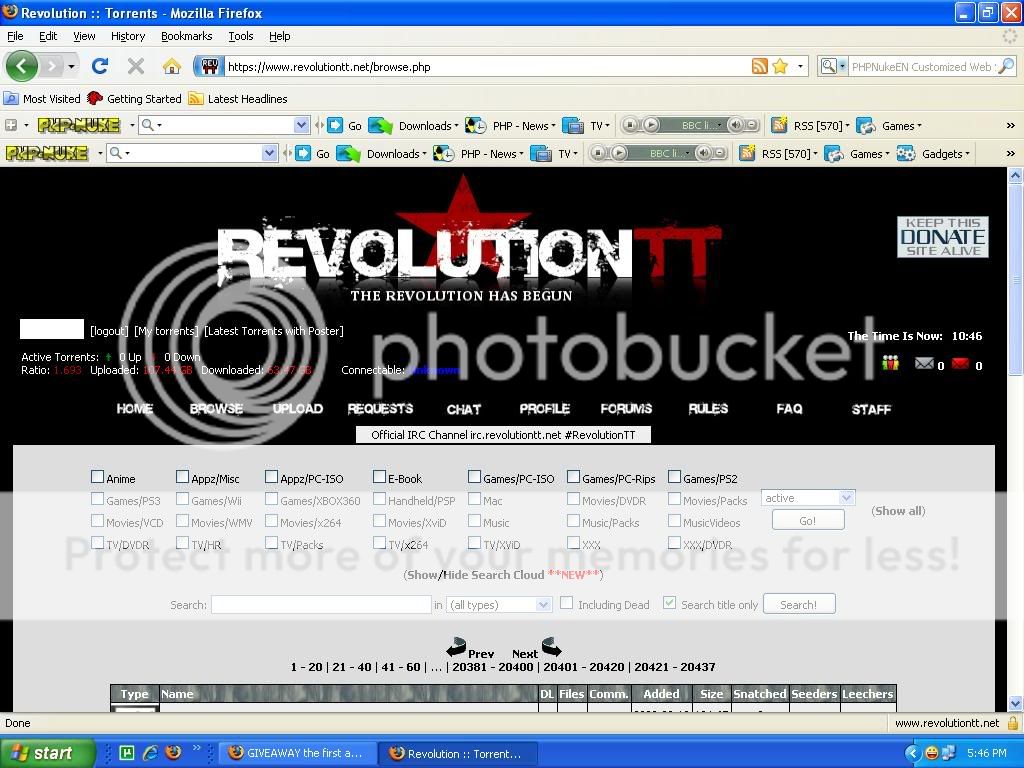The height and width of the screenshot is (768, 1024).
Task: Open the red sent-messages envelope icon
Action: [961, 364]
